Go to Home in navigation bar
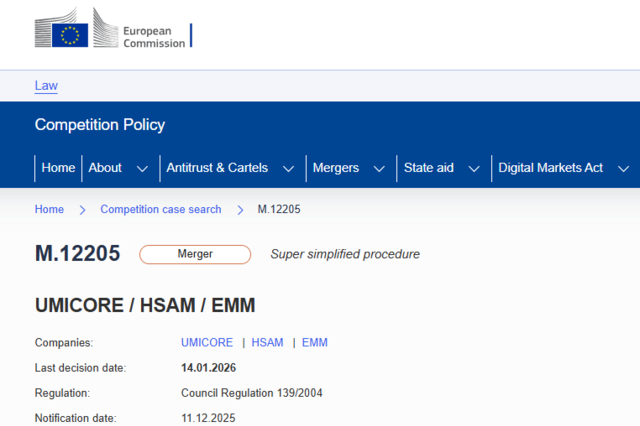The width and height of the screenshot is (640, 426). point(58,168)
